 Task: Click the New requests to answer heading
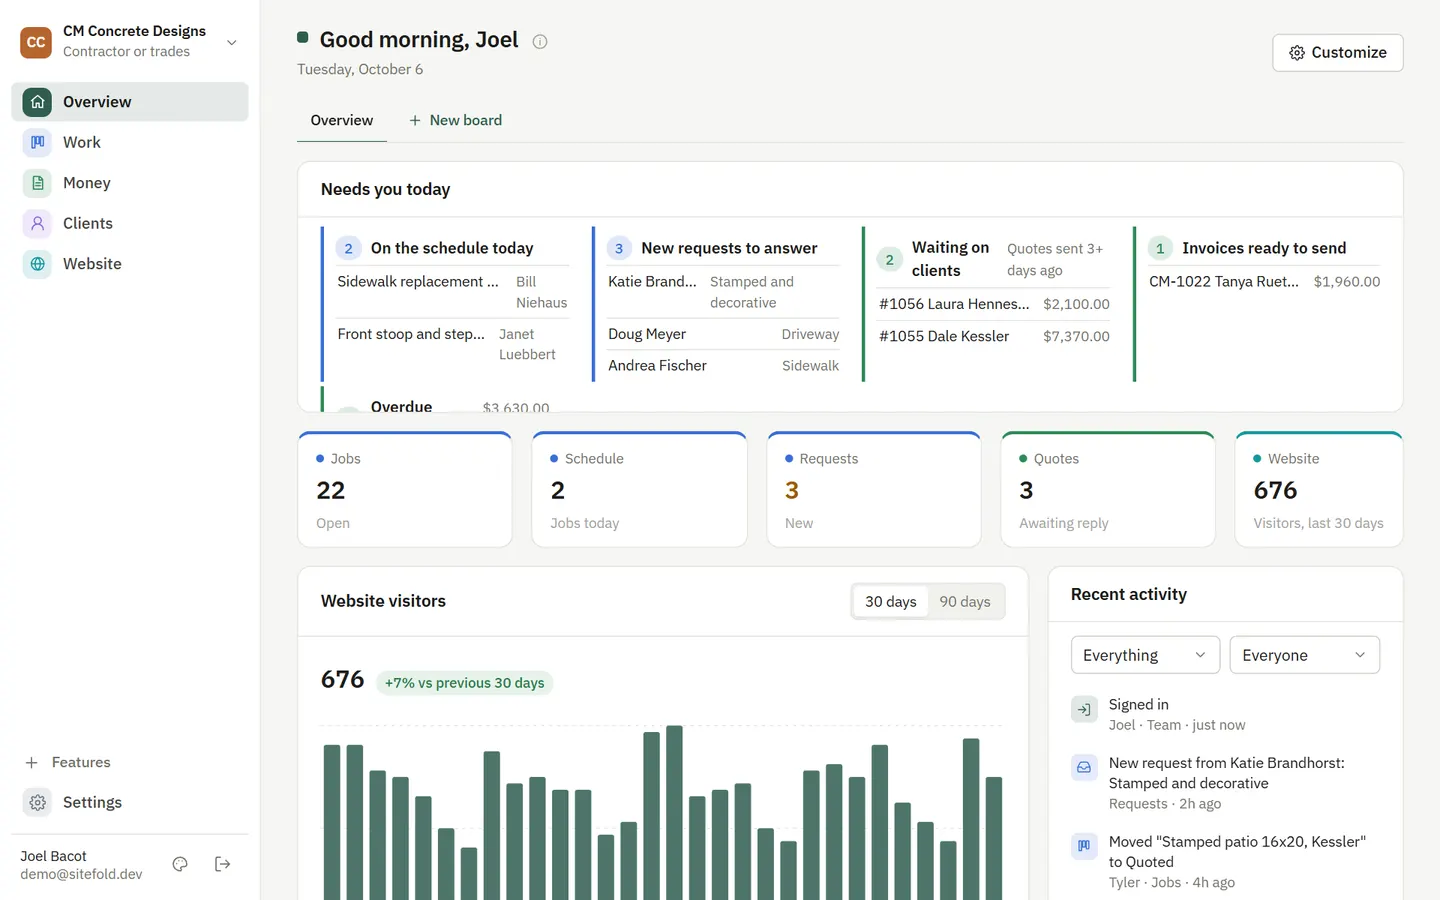click(x=729, y=248)
